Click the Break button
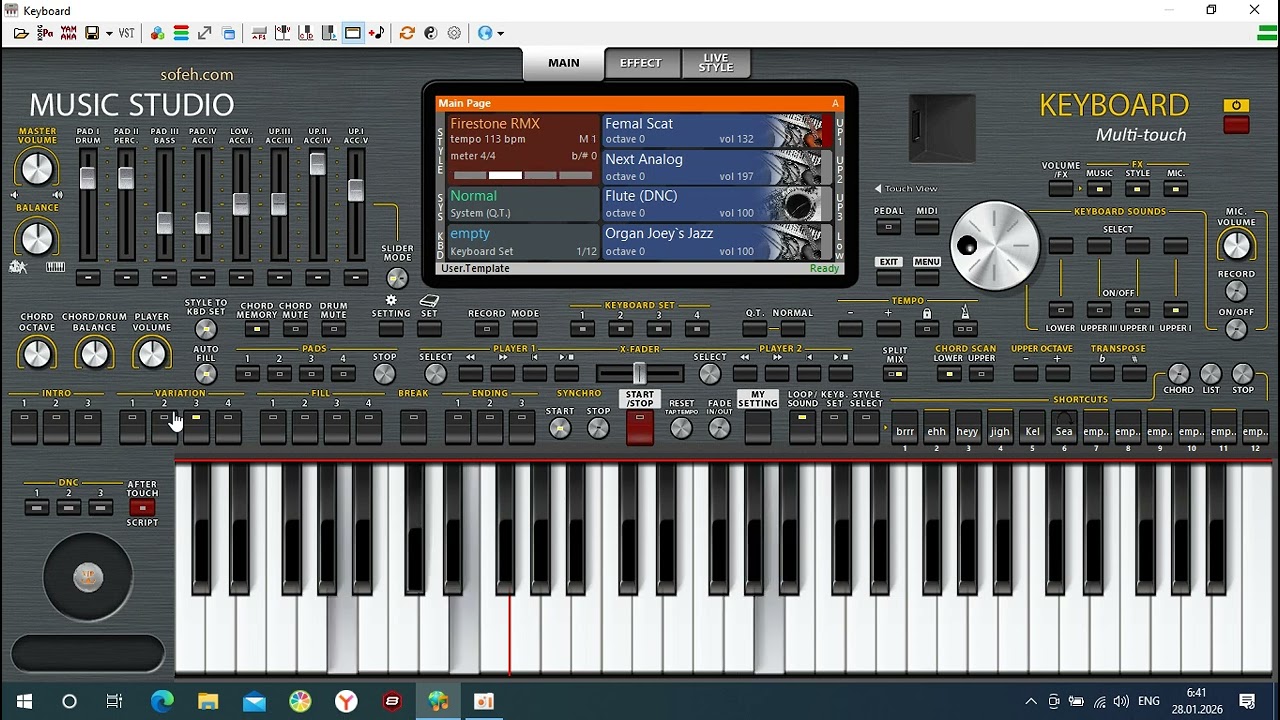Viewport: 1280px width, 720px height. click(x=413, y=427)
